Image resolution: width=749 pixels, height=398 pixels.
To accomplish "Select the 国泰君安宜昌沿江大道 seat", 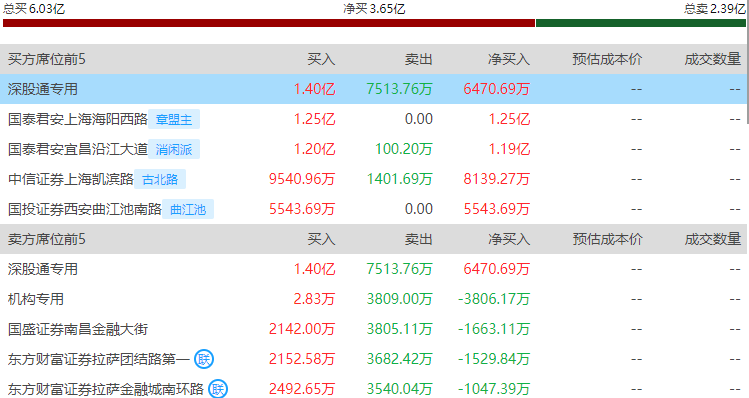I will (x=78, y=150).
